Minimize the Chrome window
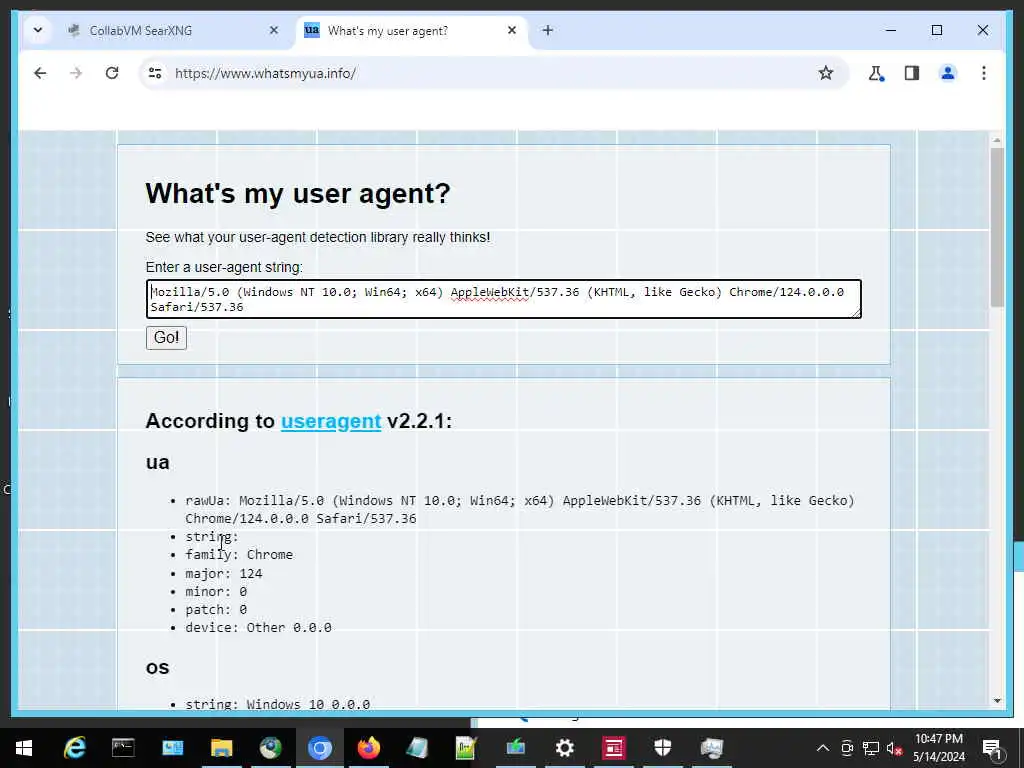This screenshot has width=1024, height=768. [891, 30]
